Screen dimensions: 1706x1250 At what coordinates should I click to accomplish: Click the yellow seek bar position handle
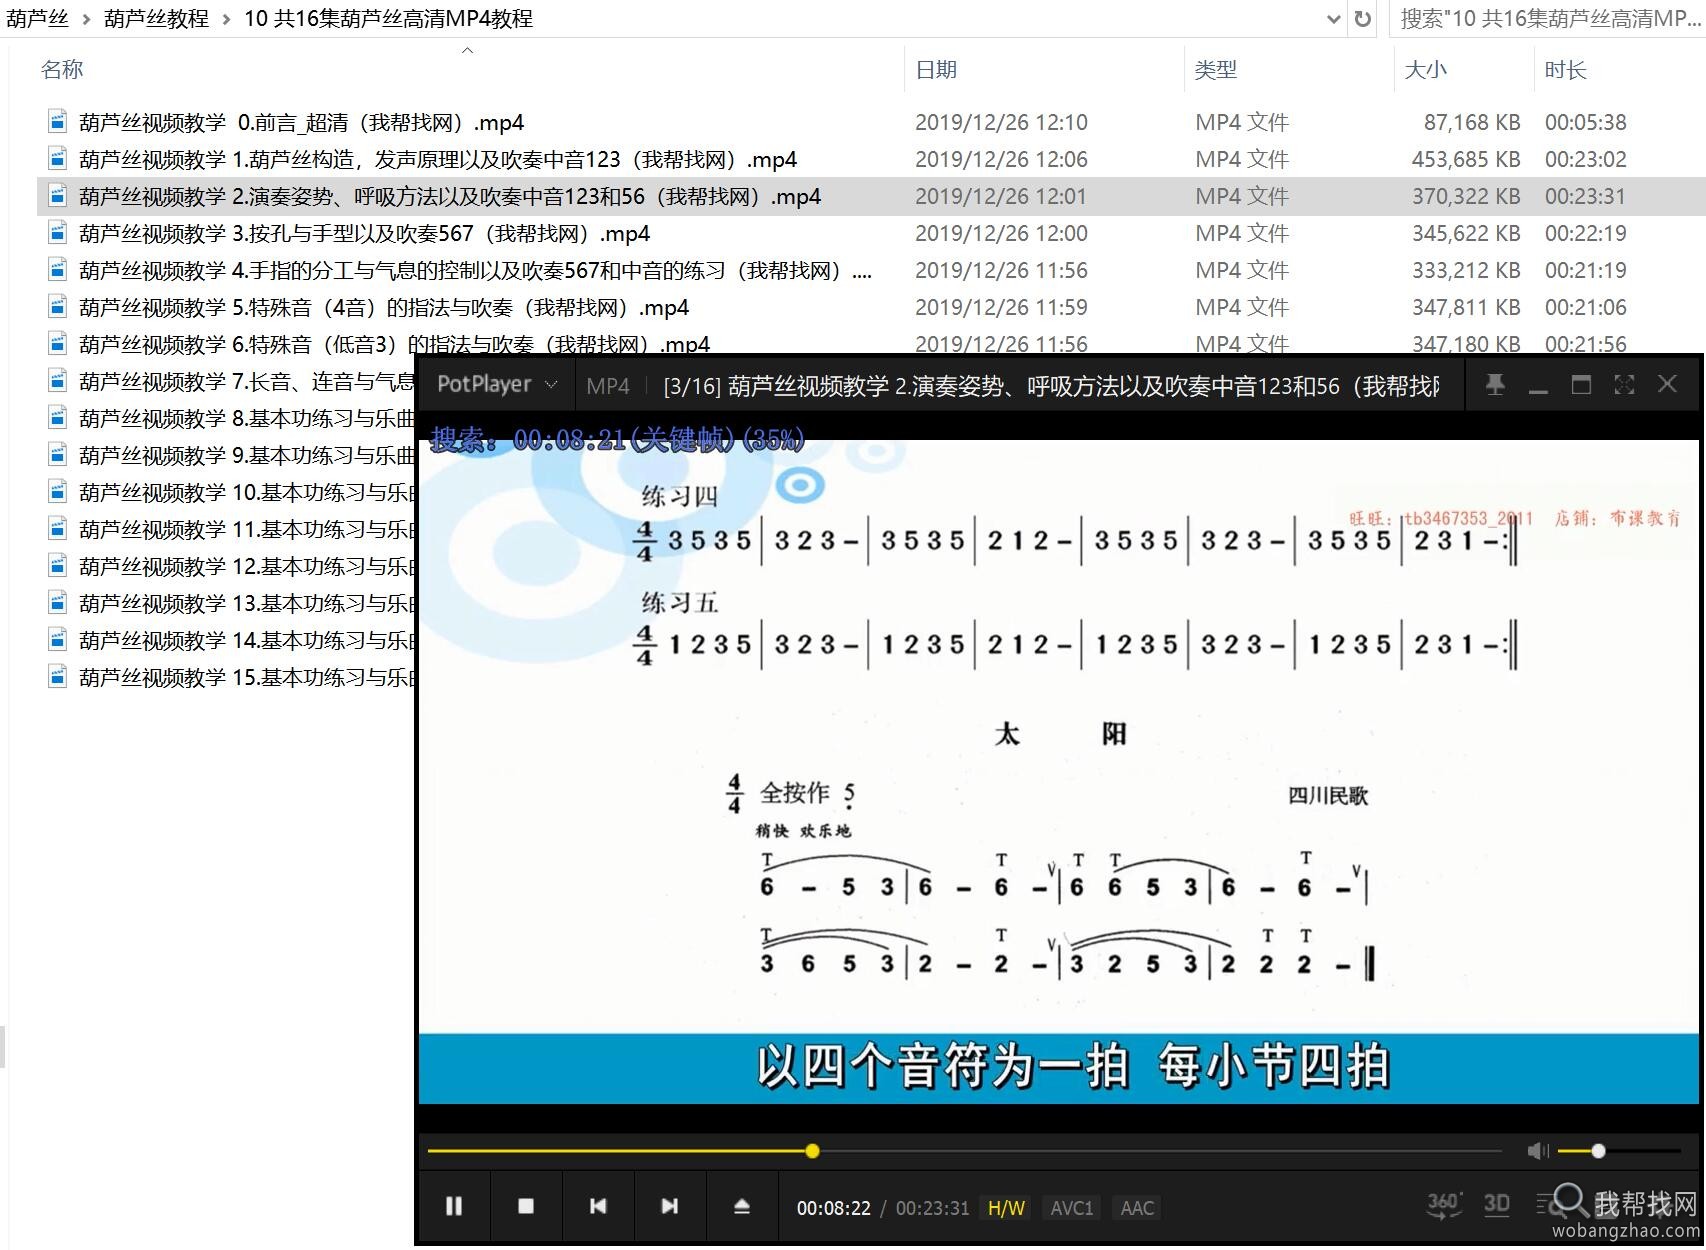coord(812,1151)
